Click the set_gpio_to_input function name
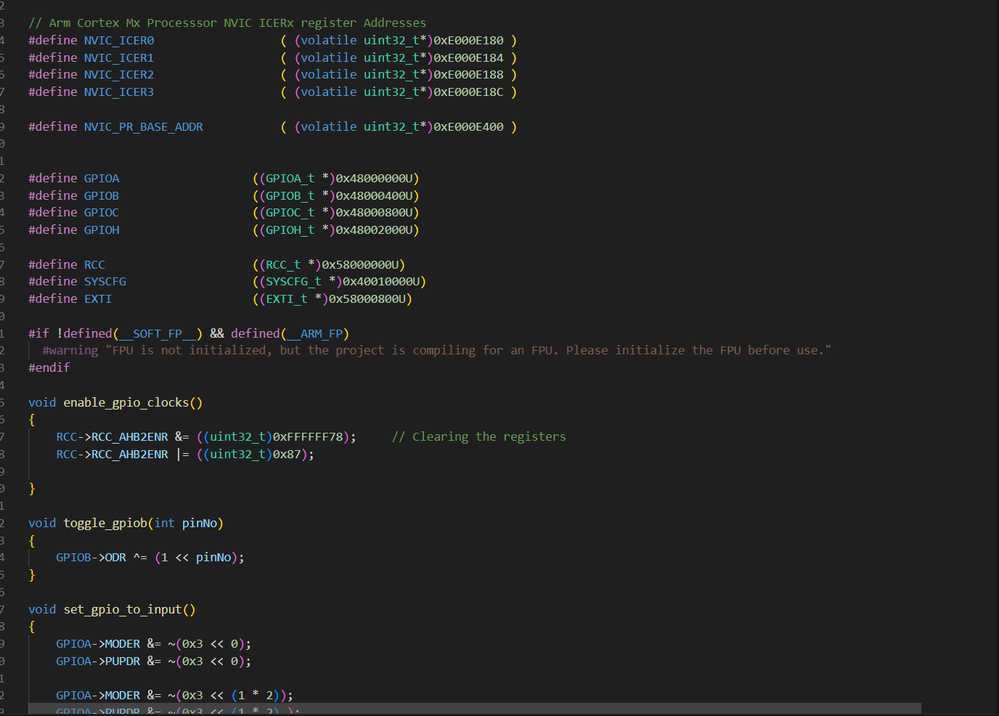The width and height of the screenshot is (999, 716). click(x=122, y=610)
